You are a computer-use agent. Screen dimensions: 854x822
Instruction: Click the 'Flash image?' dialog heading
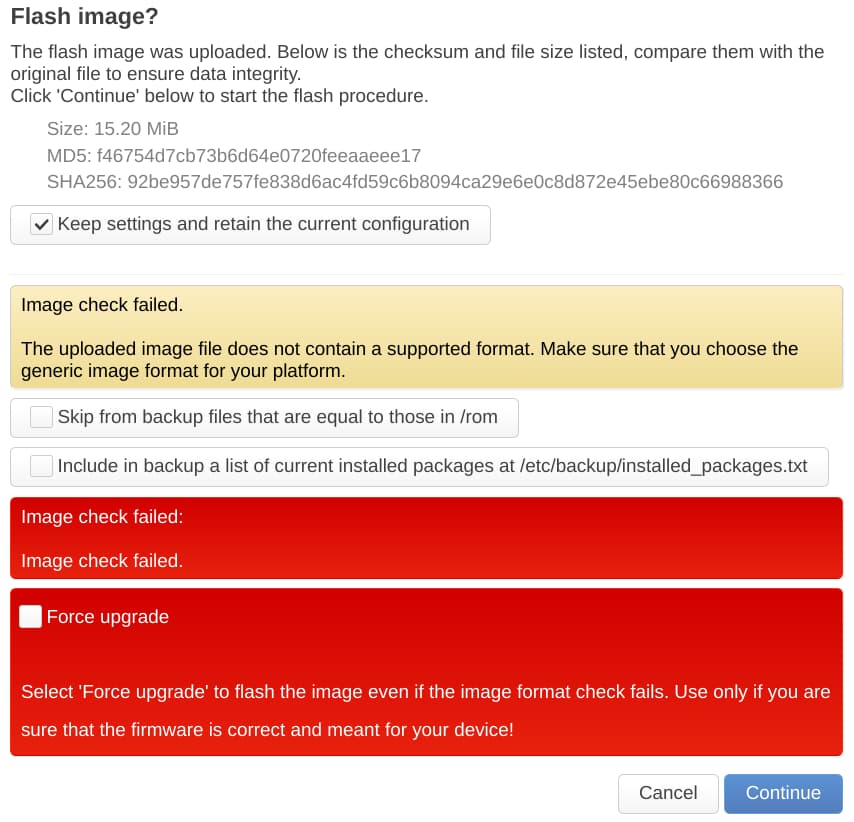click(x=84, y=16)
